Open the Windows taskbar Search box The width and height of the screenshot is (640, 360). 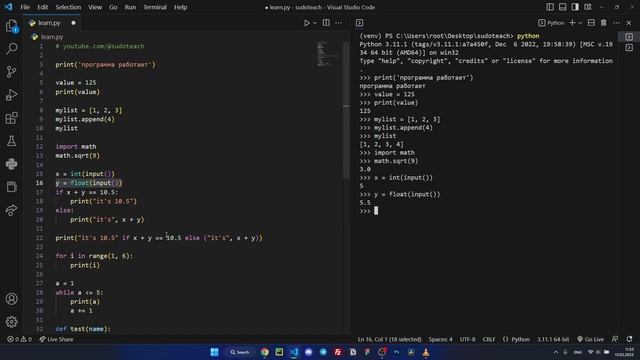(240, 352)
